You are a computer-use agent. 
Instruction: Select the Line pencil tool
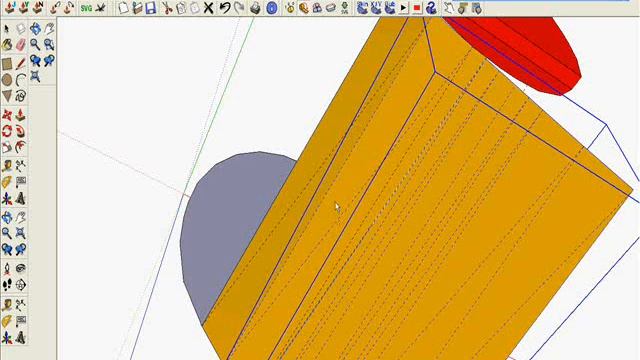point(20,64)
